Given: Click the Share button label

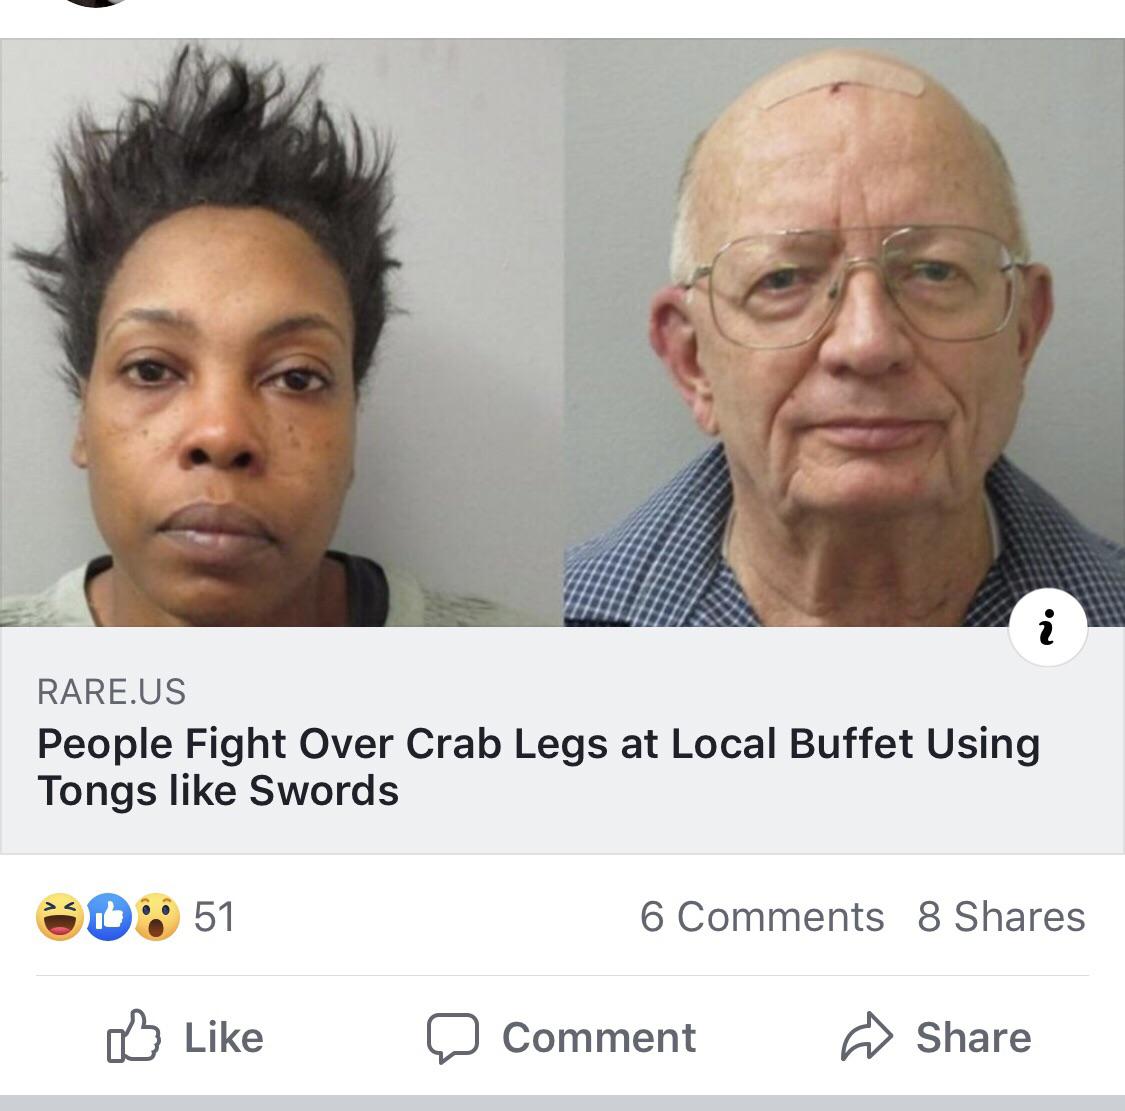Looking at the screenshot, I should tap(974, 1038).
